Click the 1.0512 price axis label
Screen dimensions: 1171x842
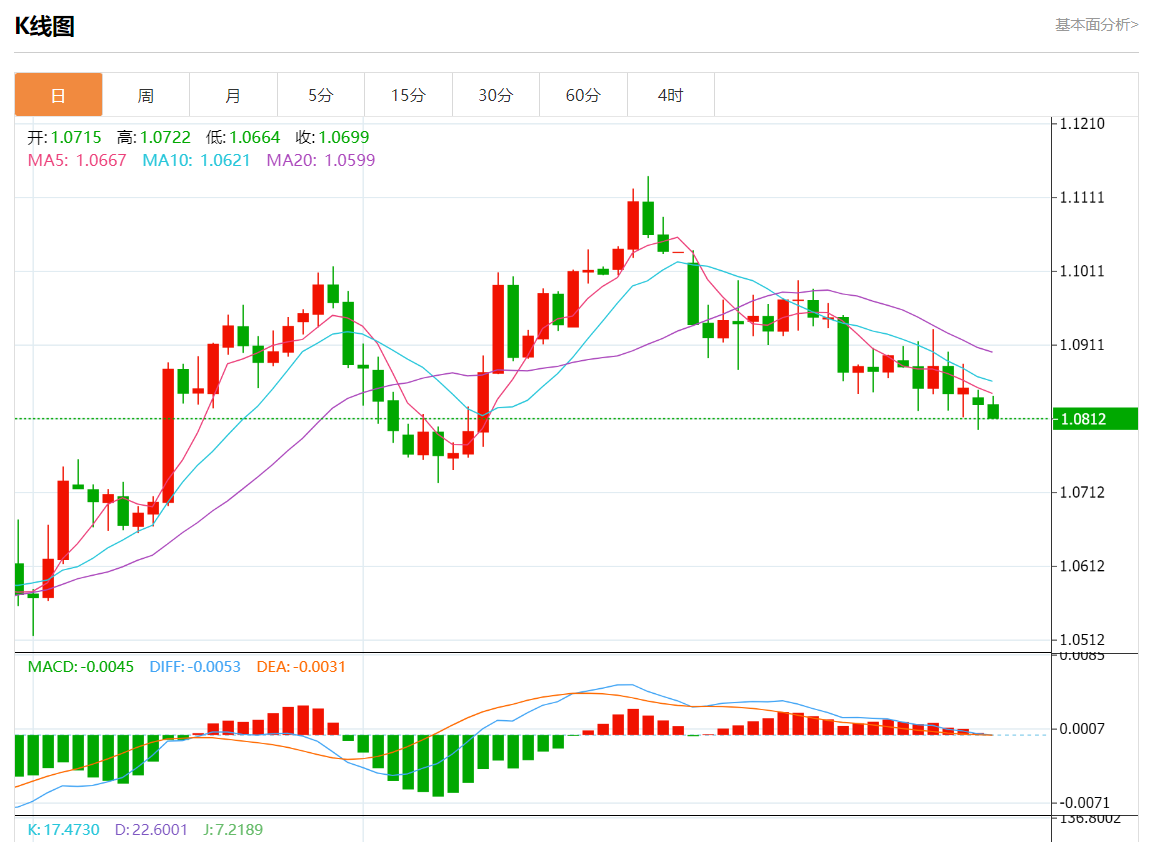(x=1082, y=640)
